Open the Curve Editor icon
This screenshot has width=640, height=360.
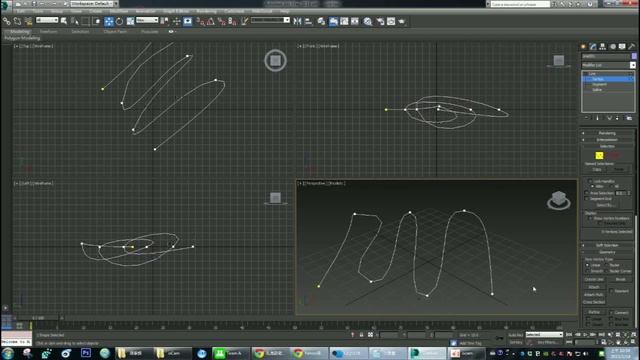pyautogui.click(x=344, y=21)
